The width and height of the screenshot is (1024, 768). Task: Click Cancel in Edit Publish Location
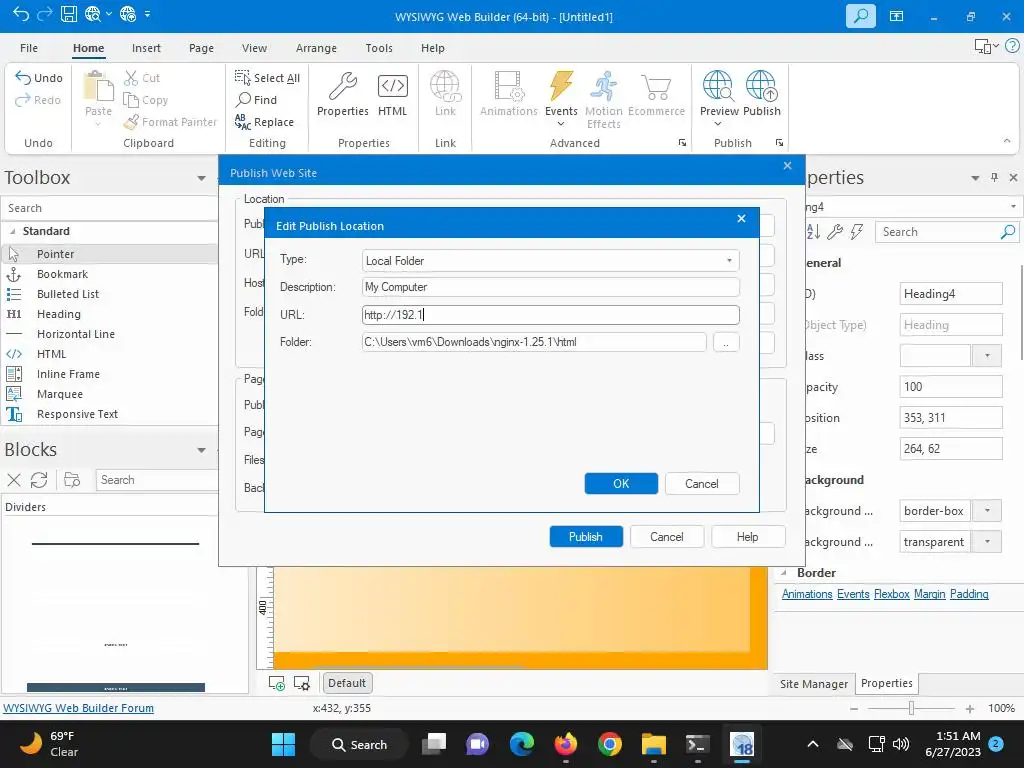tap(702, 484)
